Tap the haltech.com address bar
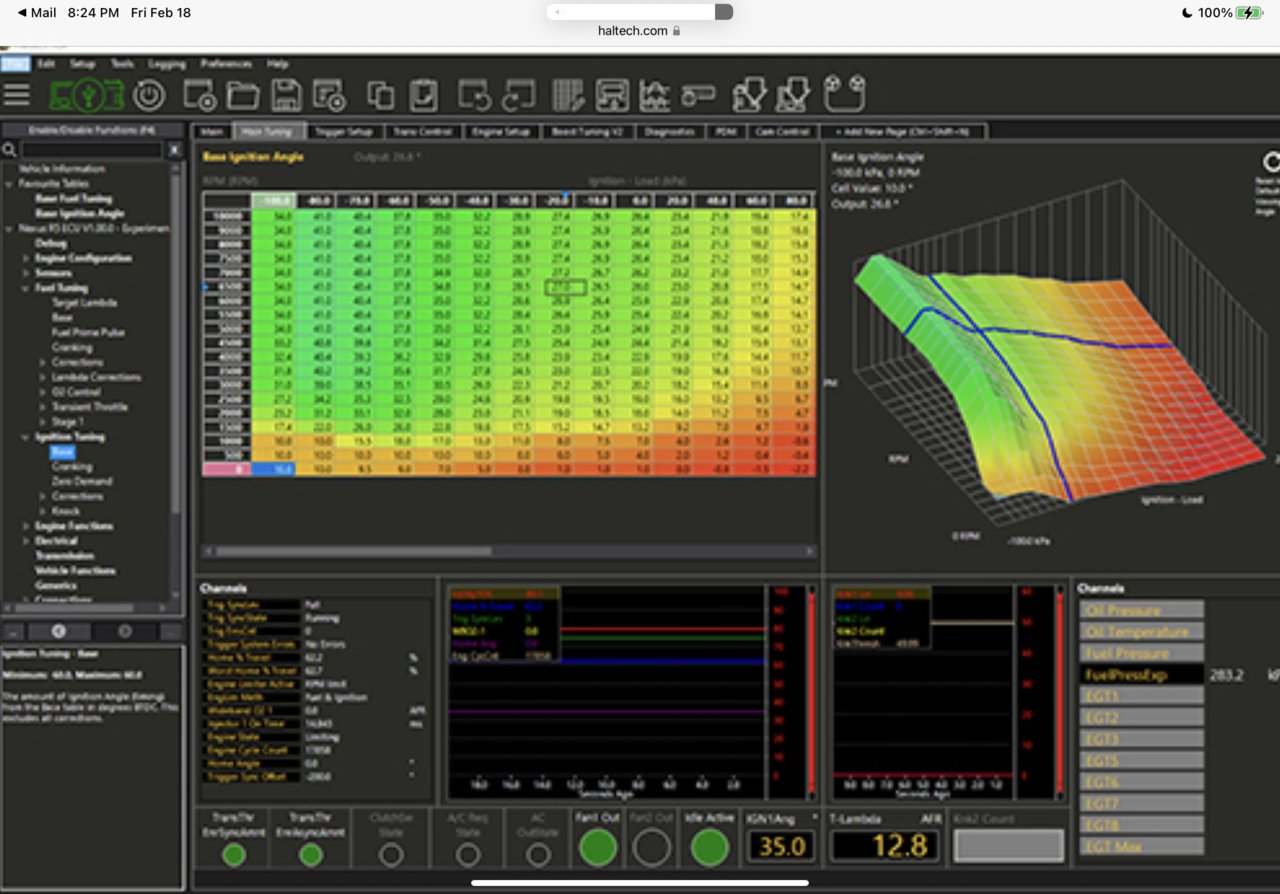This screenshot has height=894, width=1280. [x=640, y=31]
